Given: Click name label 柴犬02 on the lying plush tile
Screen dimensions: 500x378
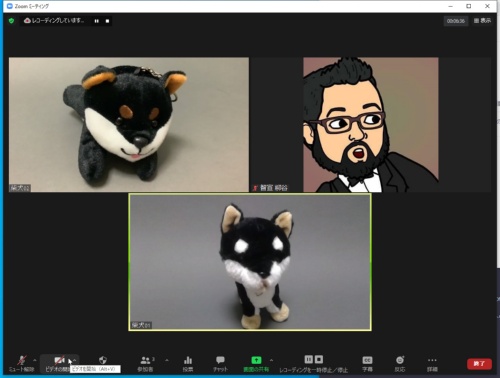Looking at the screenshot, I should point(20,188).
